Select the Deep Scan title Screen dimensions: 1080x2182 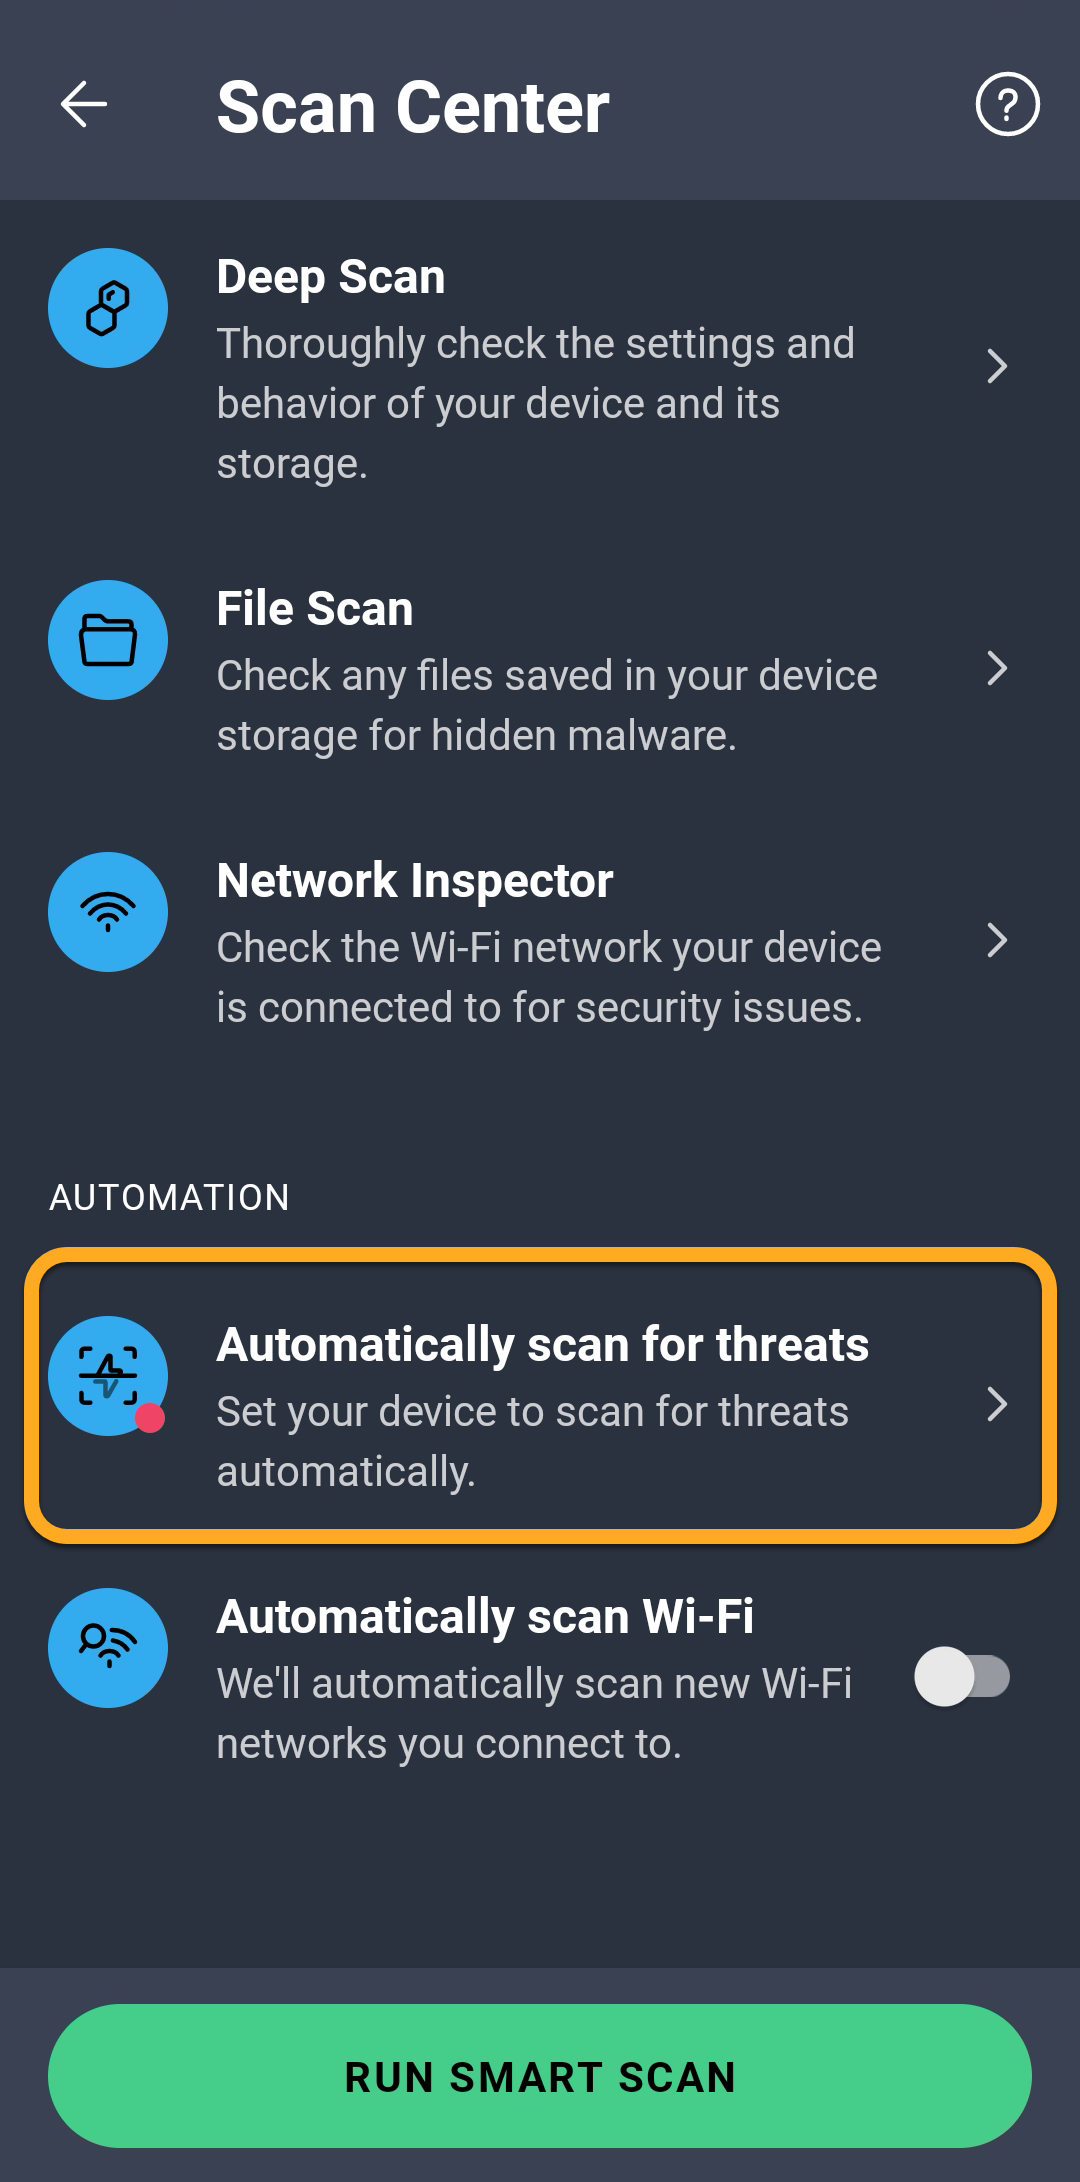pos(331,277)
